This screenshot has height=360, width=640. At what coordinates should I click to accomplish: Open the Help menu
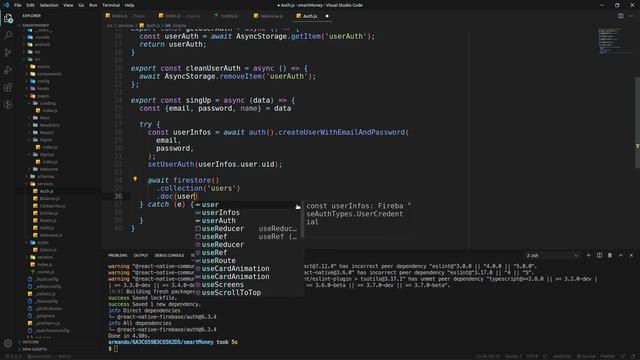(129, 5)
